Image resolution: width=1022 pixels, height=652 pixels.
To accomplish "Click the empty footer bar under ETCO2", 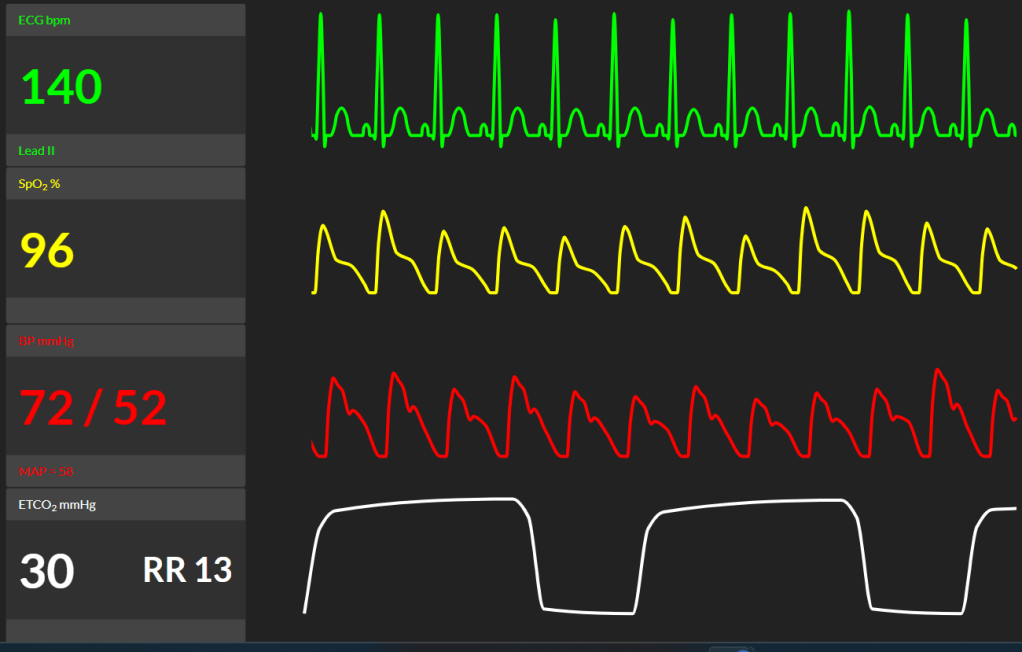I will [x=125, y=630].
